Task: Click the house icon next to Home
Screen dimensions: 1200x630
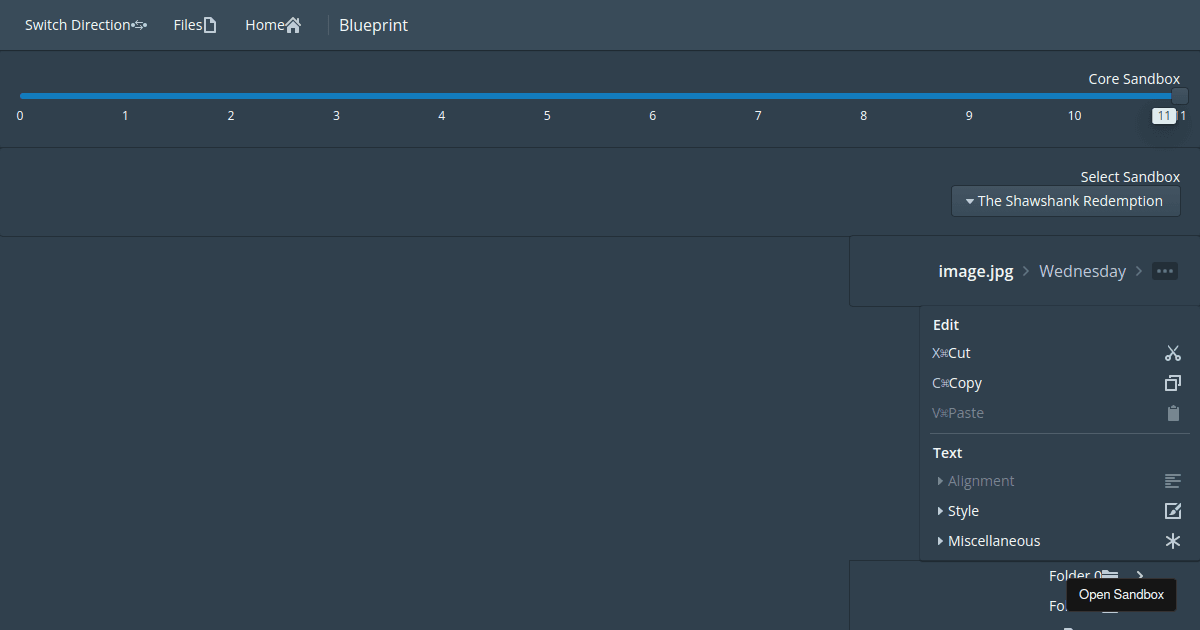Action: (x=293, y=25)
